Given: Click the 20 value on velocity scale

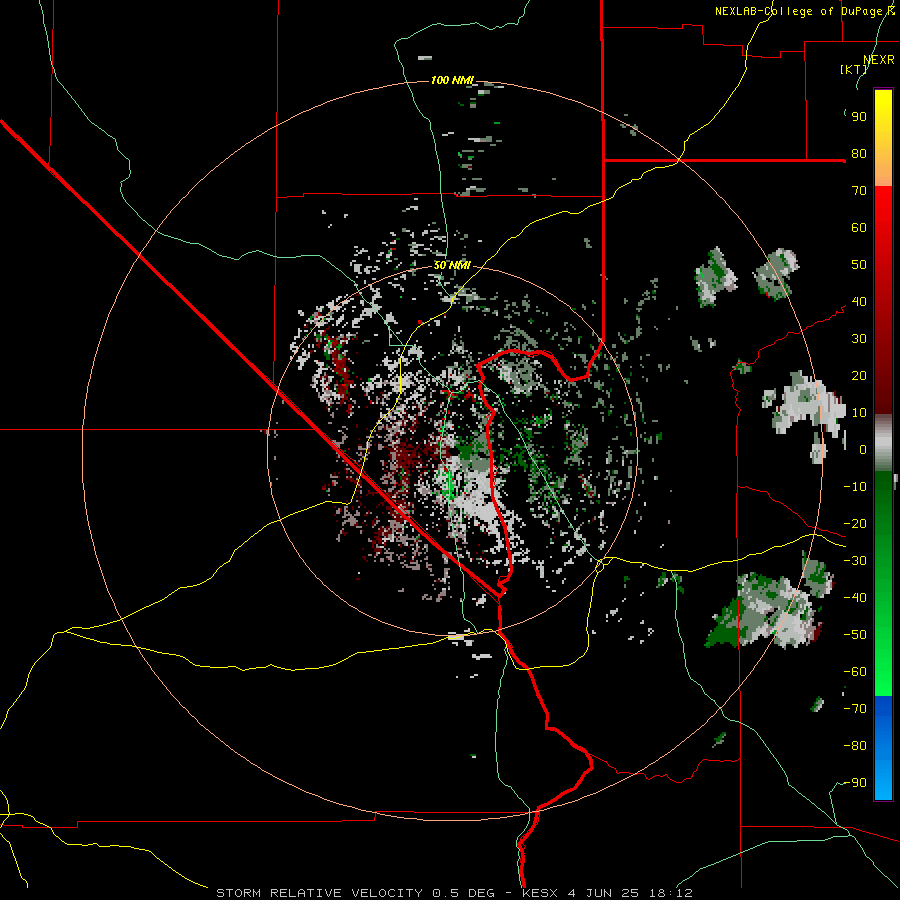Looking at the screenshot, I should pos(859,376).
